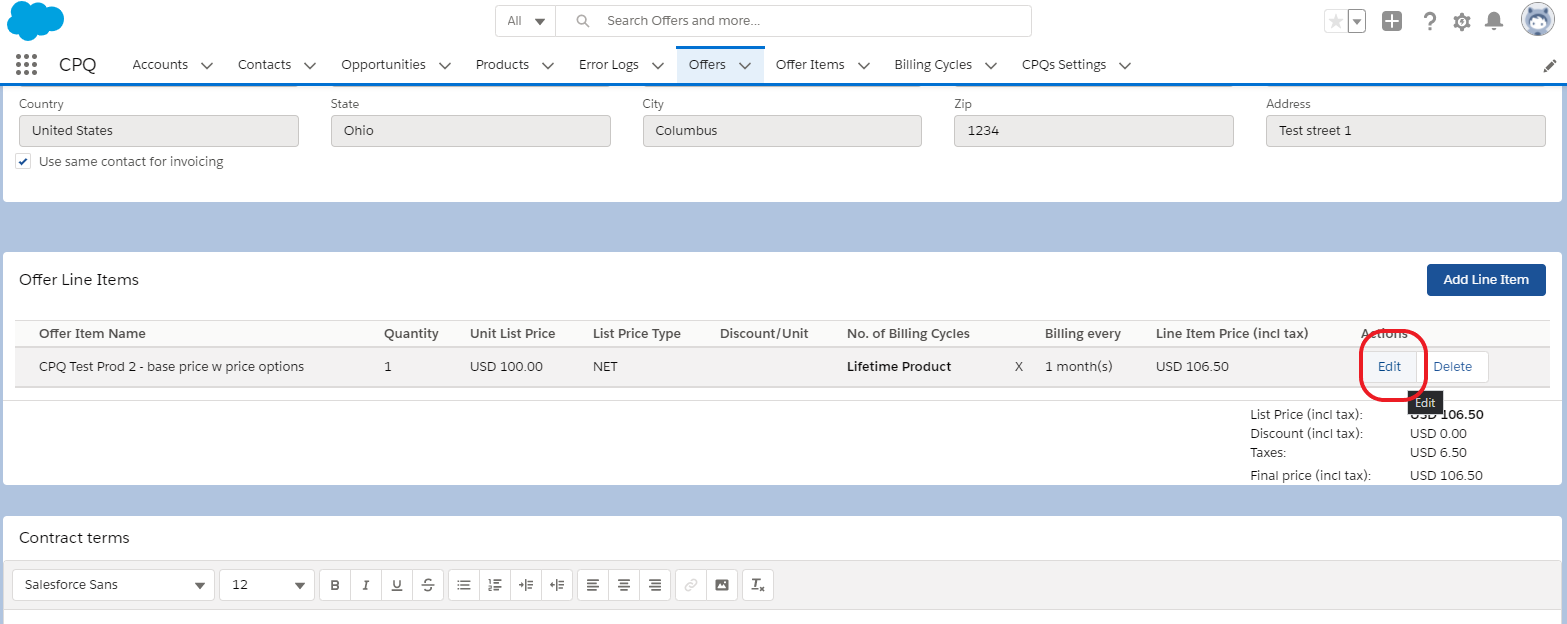Screen dimensions: 1567x624
Task: Switch to the Opportunities tab
Action: (383, 65)
